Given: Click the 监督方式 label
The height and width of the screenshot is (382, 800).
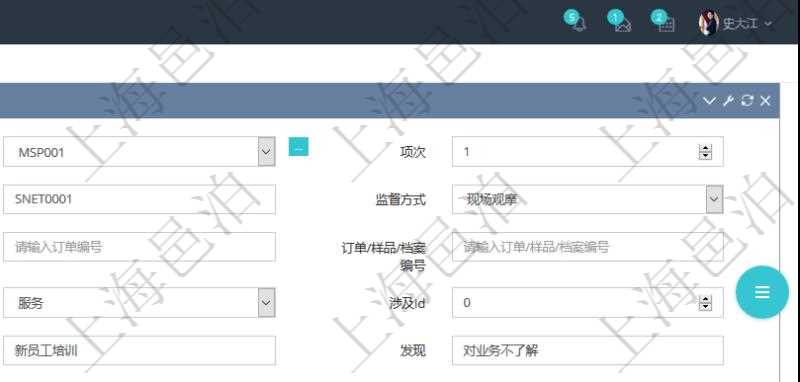Looking at the screenshot, I should pyautogui.click(x=401, y=199).
